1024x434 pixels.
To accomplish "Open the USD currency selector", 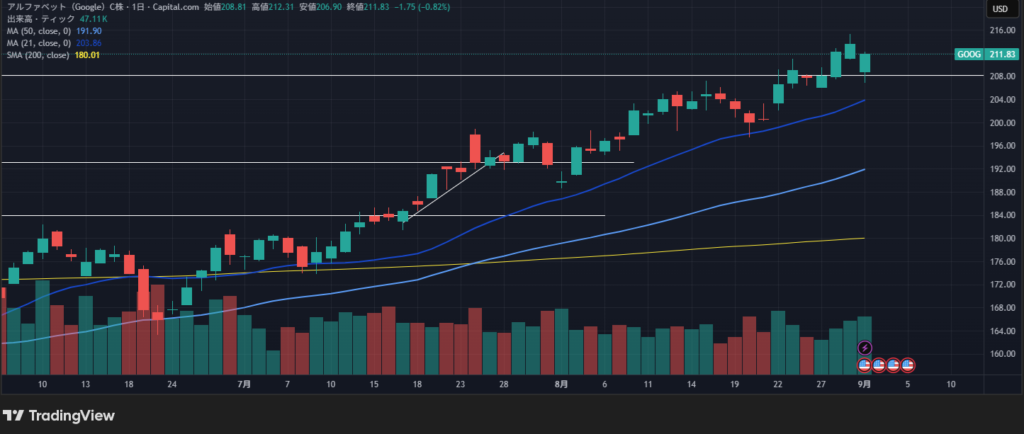I will tap(1000, 8).
